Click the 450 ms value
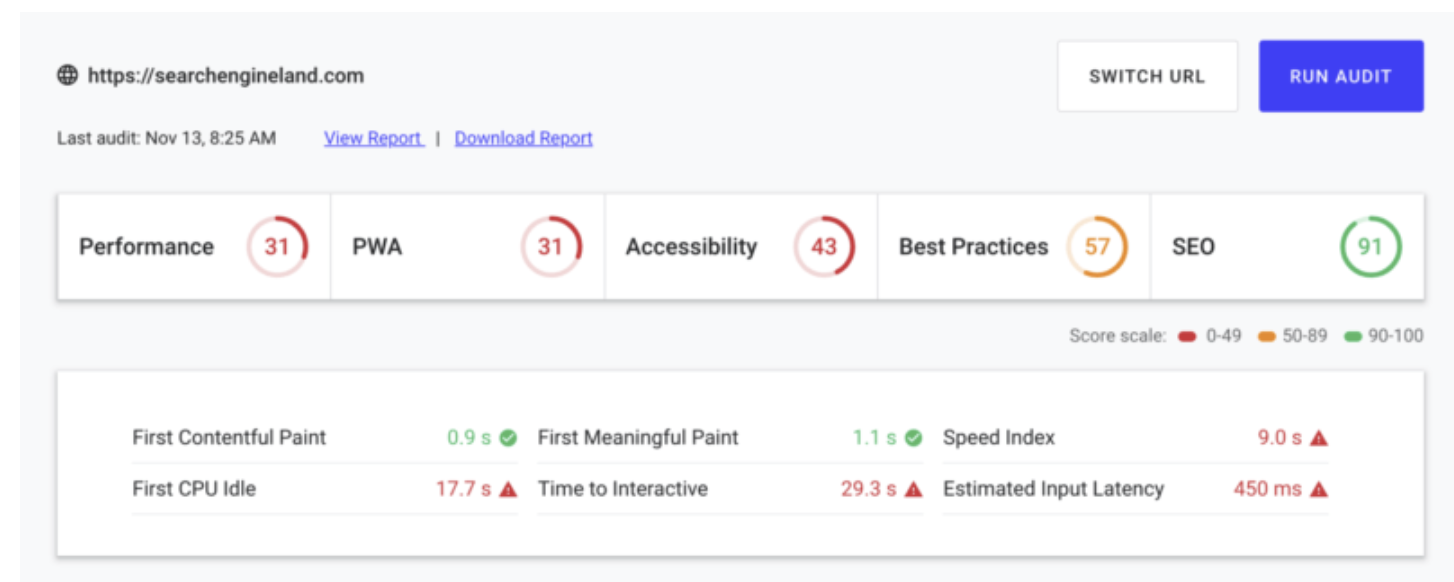The height and width of the screenshot is (582, 1454). pos(1268,489)
